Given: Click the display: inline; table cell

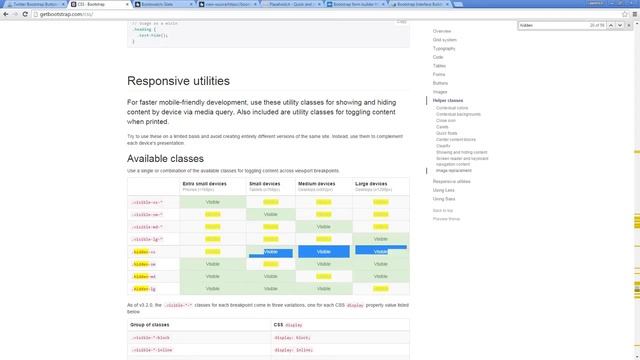Looking at the screenshot, I should coord(293,350).
